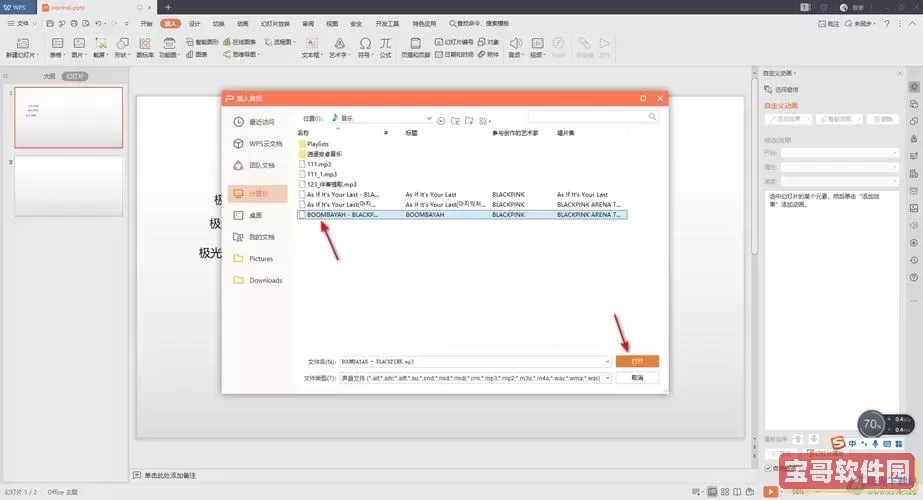Click the 文件名 filename input field

[476, 362]
